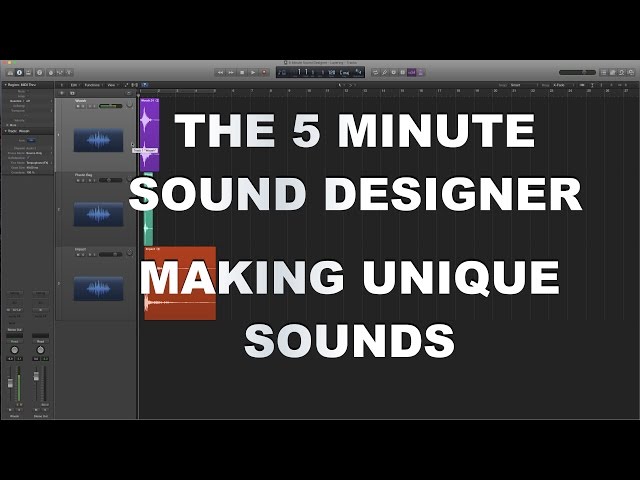Toggle the Inspector button in the control bar
The width and height of the screenshot is (640, 480).
(19, 73)
